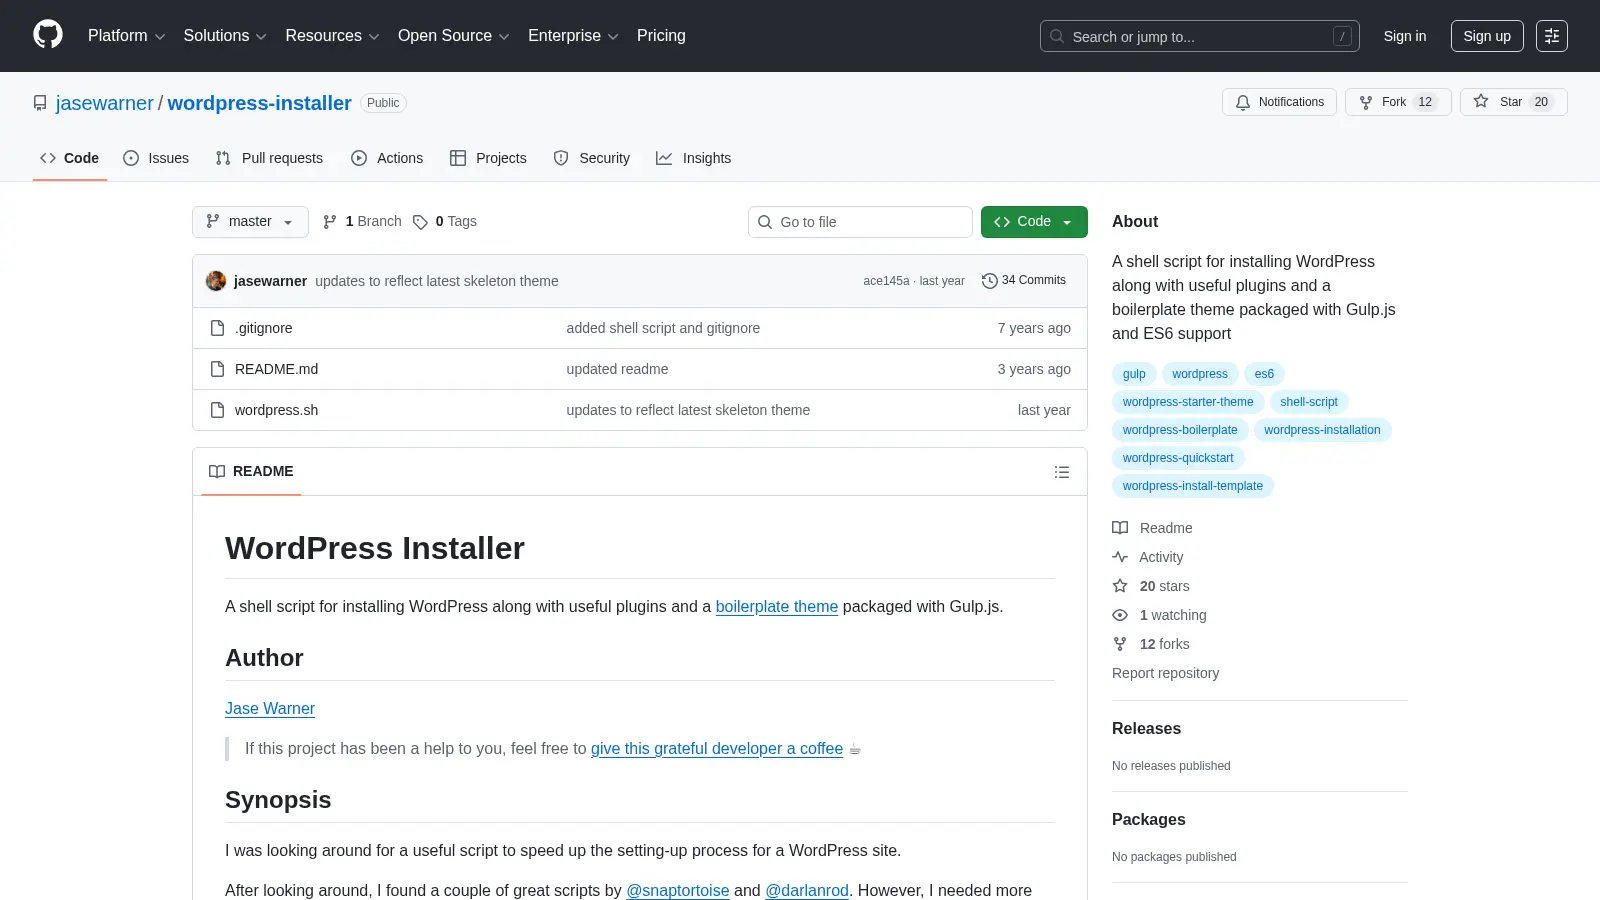This screenshot has width=1600, height=900.
Task: Open the wordpress-installer repository link
Action: click(x=259, y=103)
